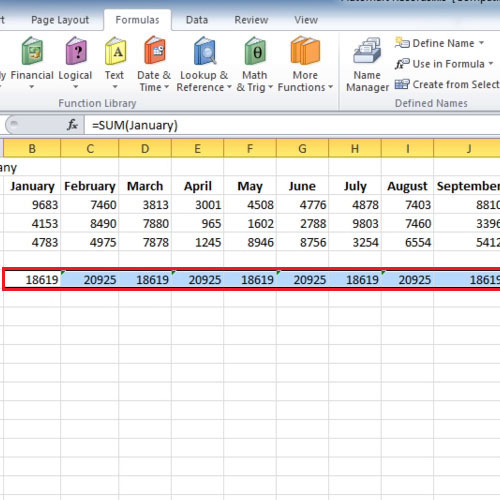Open the Define Name dropdown arrow

[x=481, y=43]
